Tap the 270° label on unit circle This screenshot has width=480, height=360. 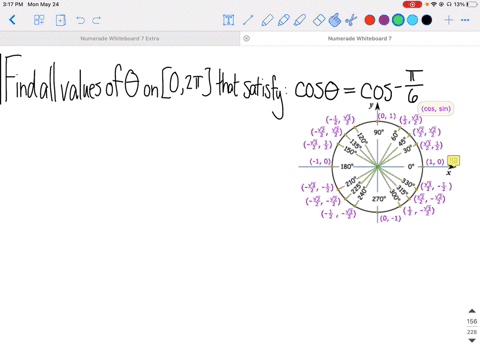[379, 199]
